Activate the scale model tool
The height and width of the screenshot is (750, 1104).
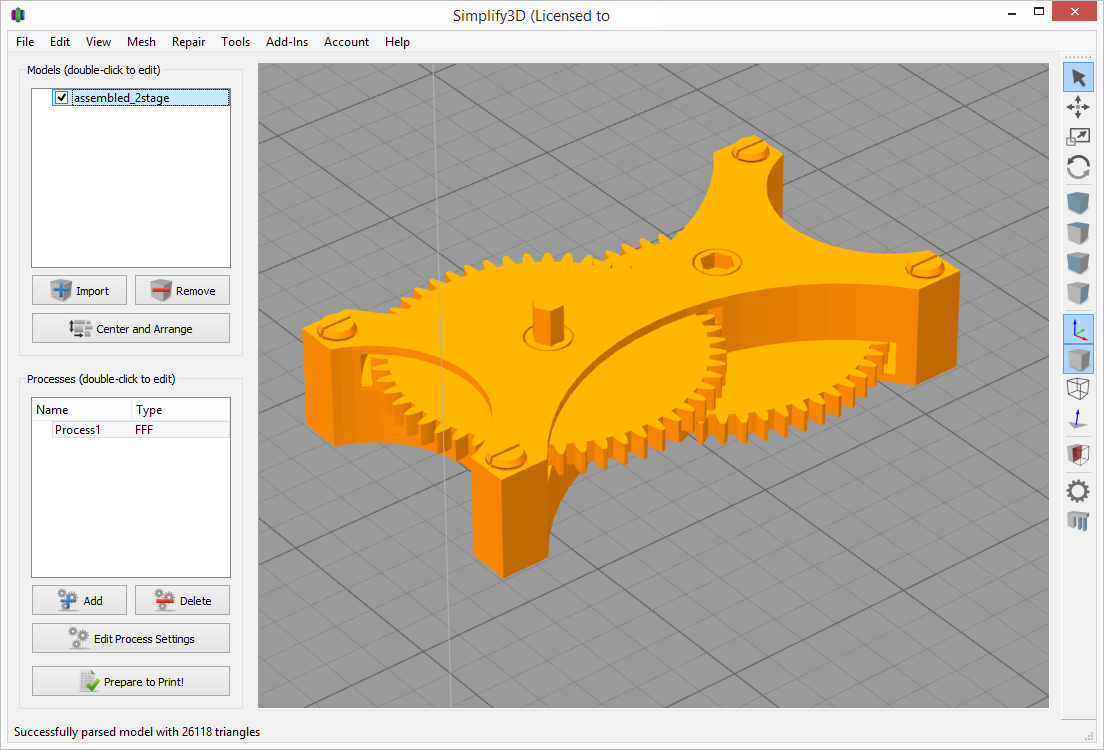click(1078, 137)
